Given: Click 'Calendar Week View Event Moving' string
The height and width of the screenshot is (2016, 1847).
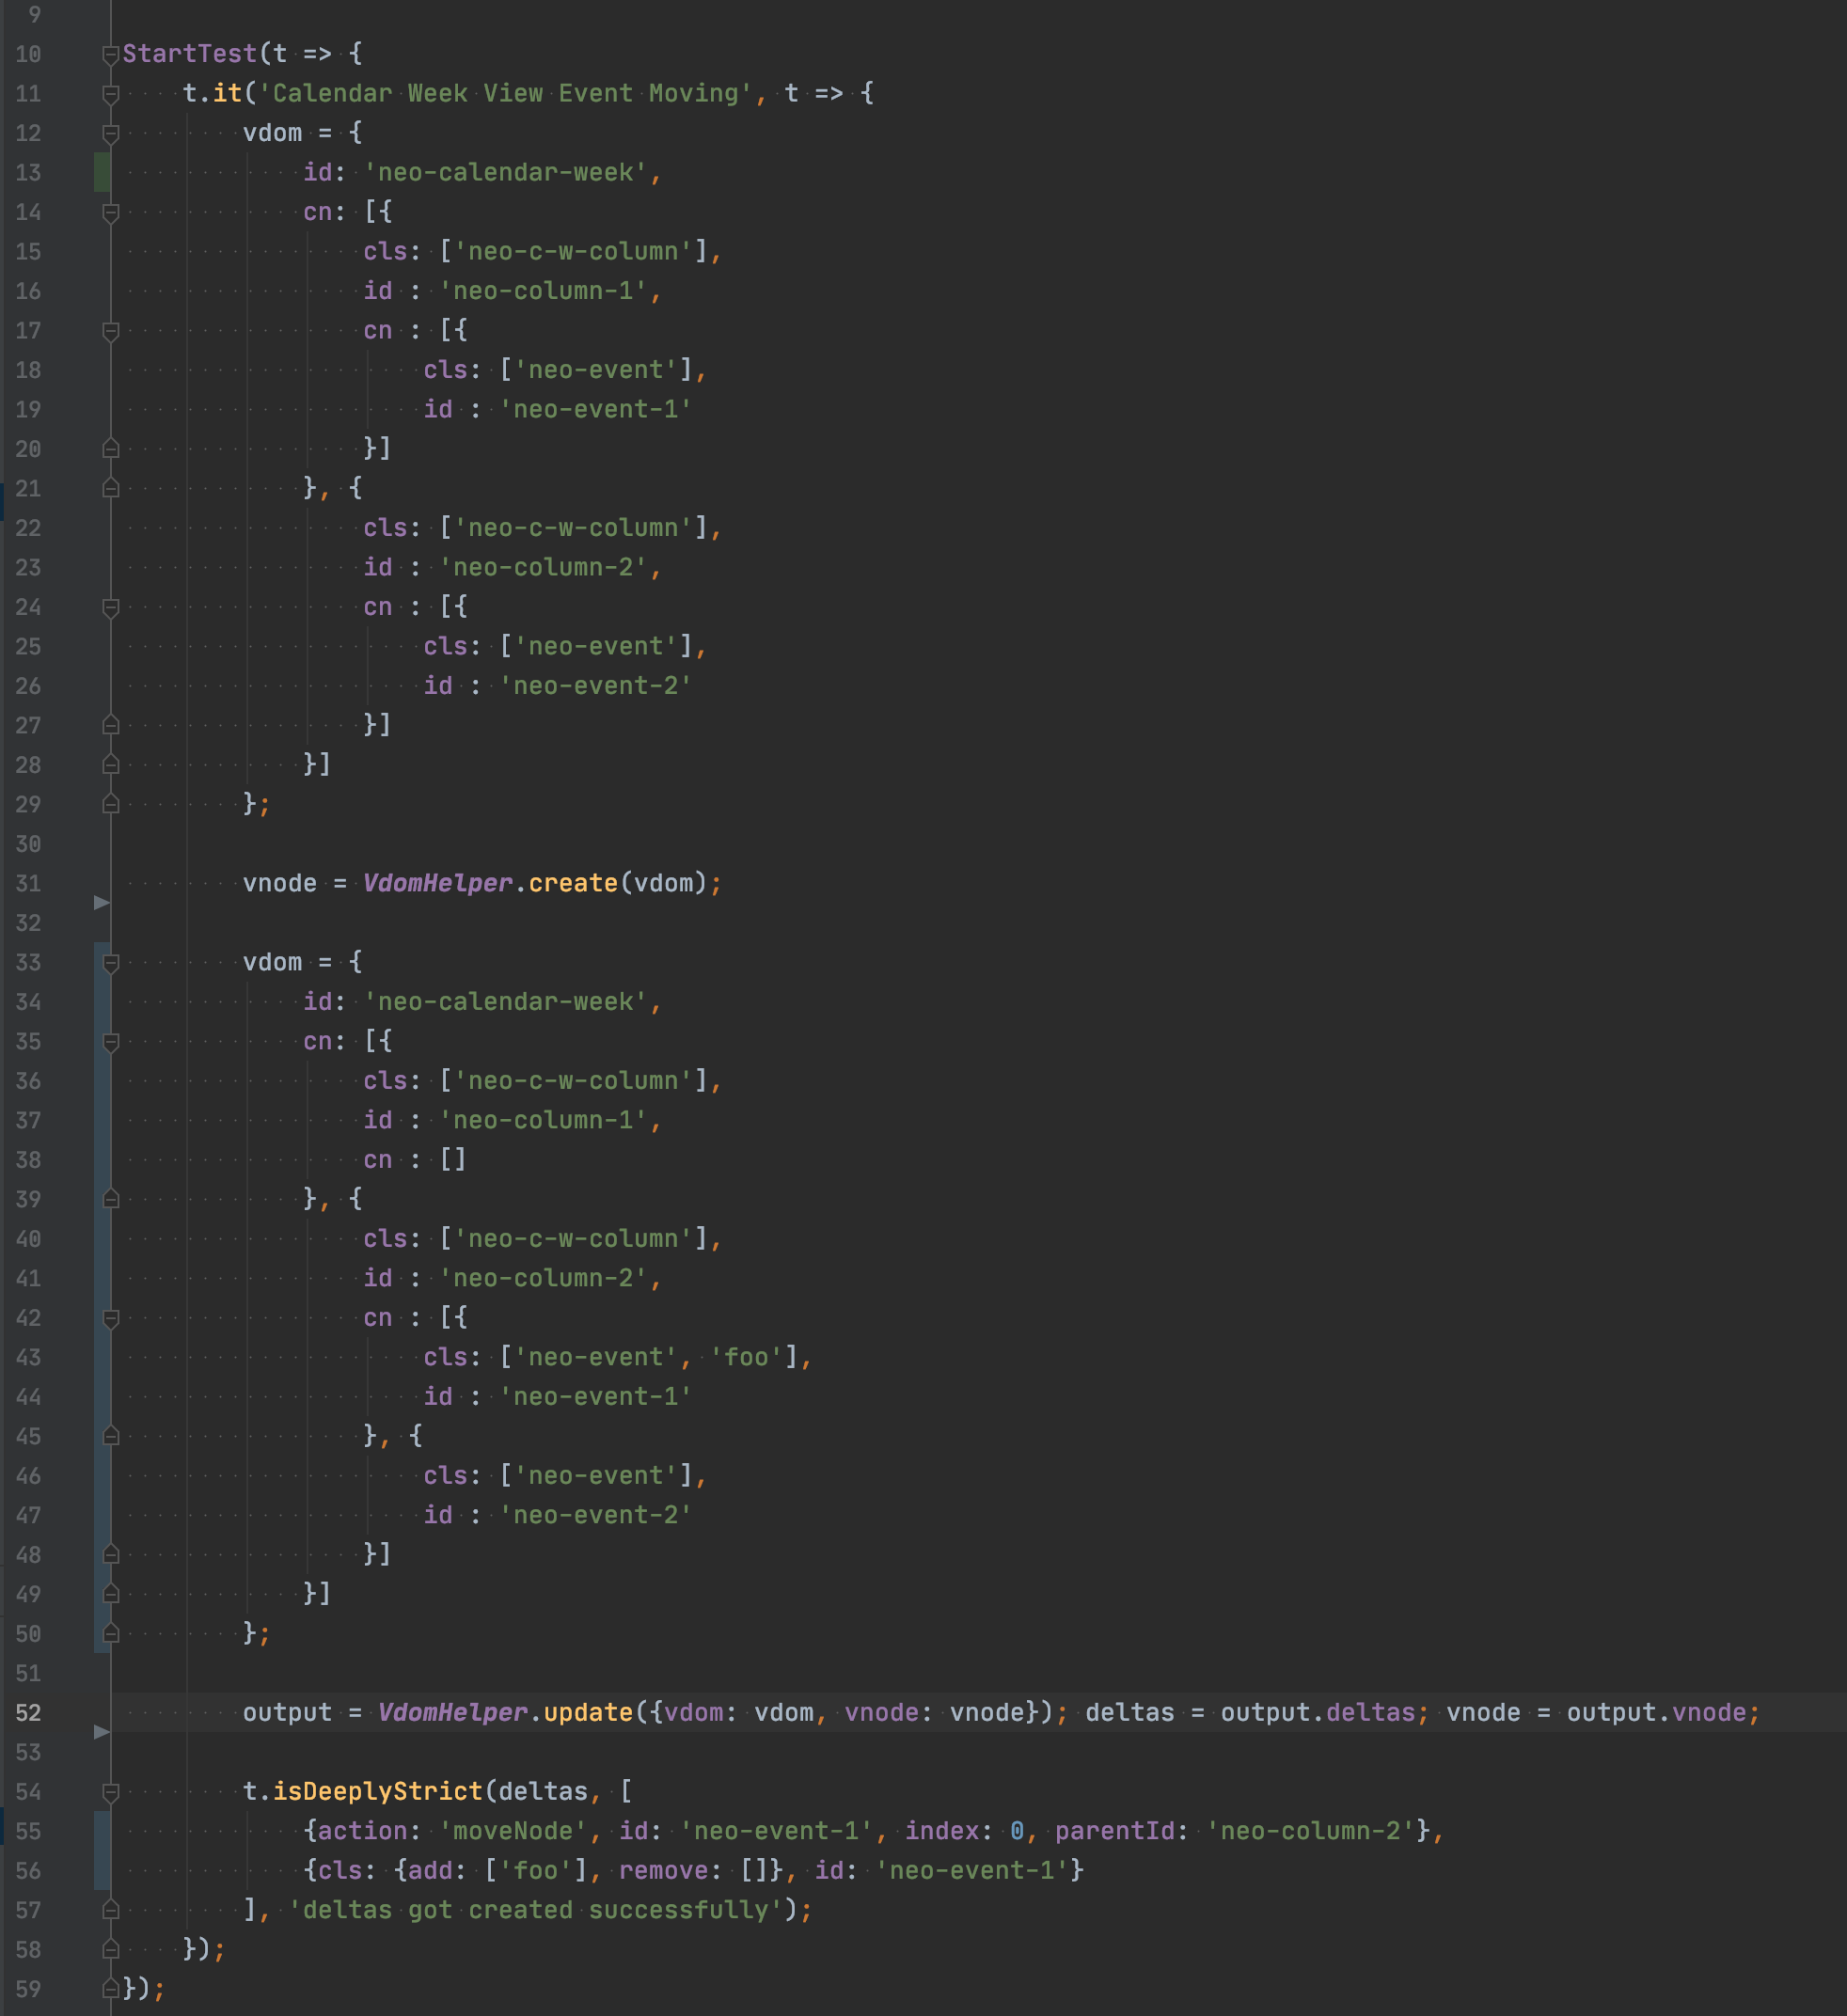Looking at the screenshot, I should (506, 93).
